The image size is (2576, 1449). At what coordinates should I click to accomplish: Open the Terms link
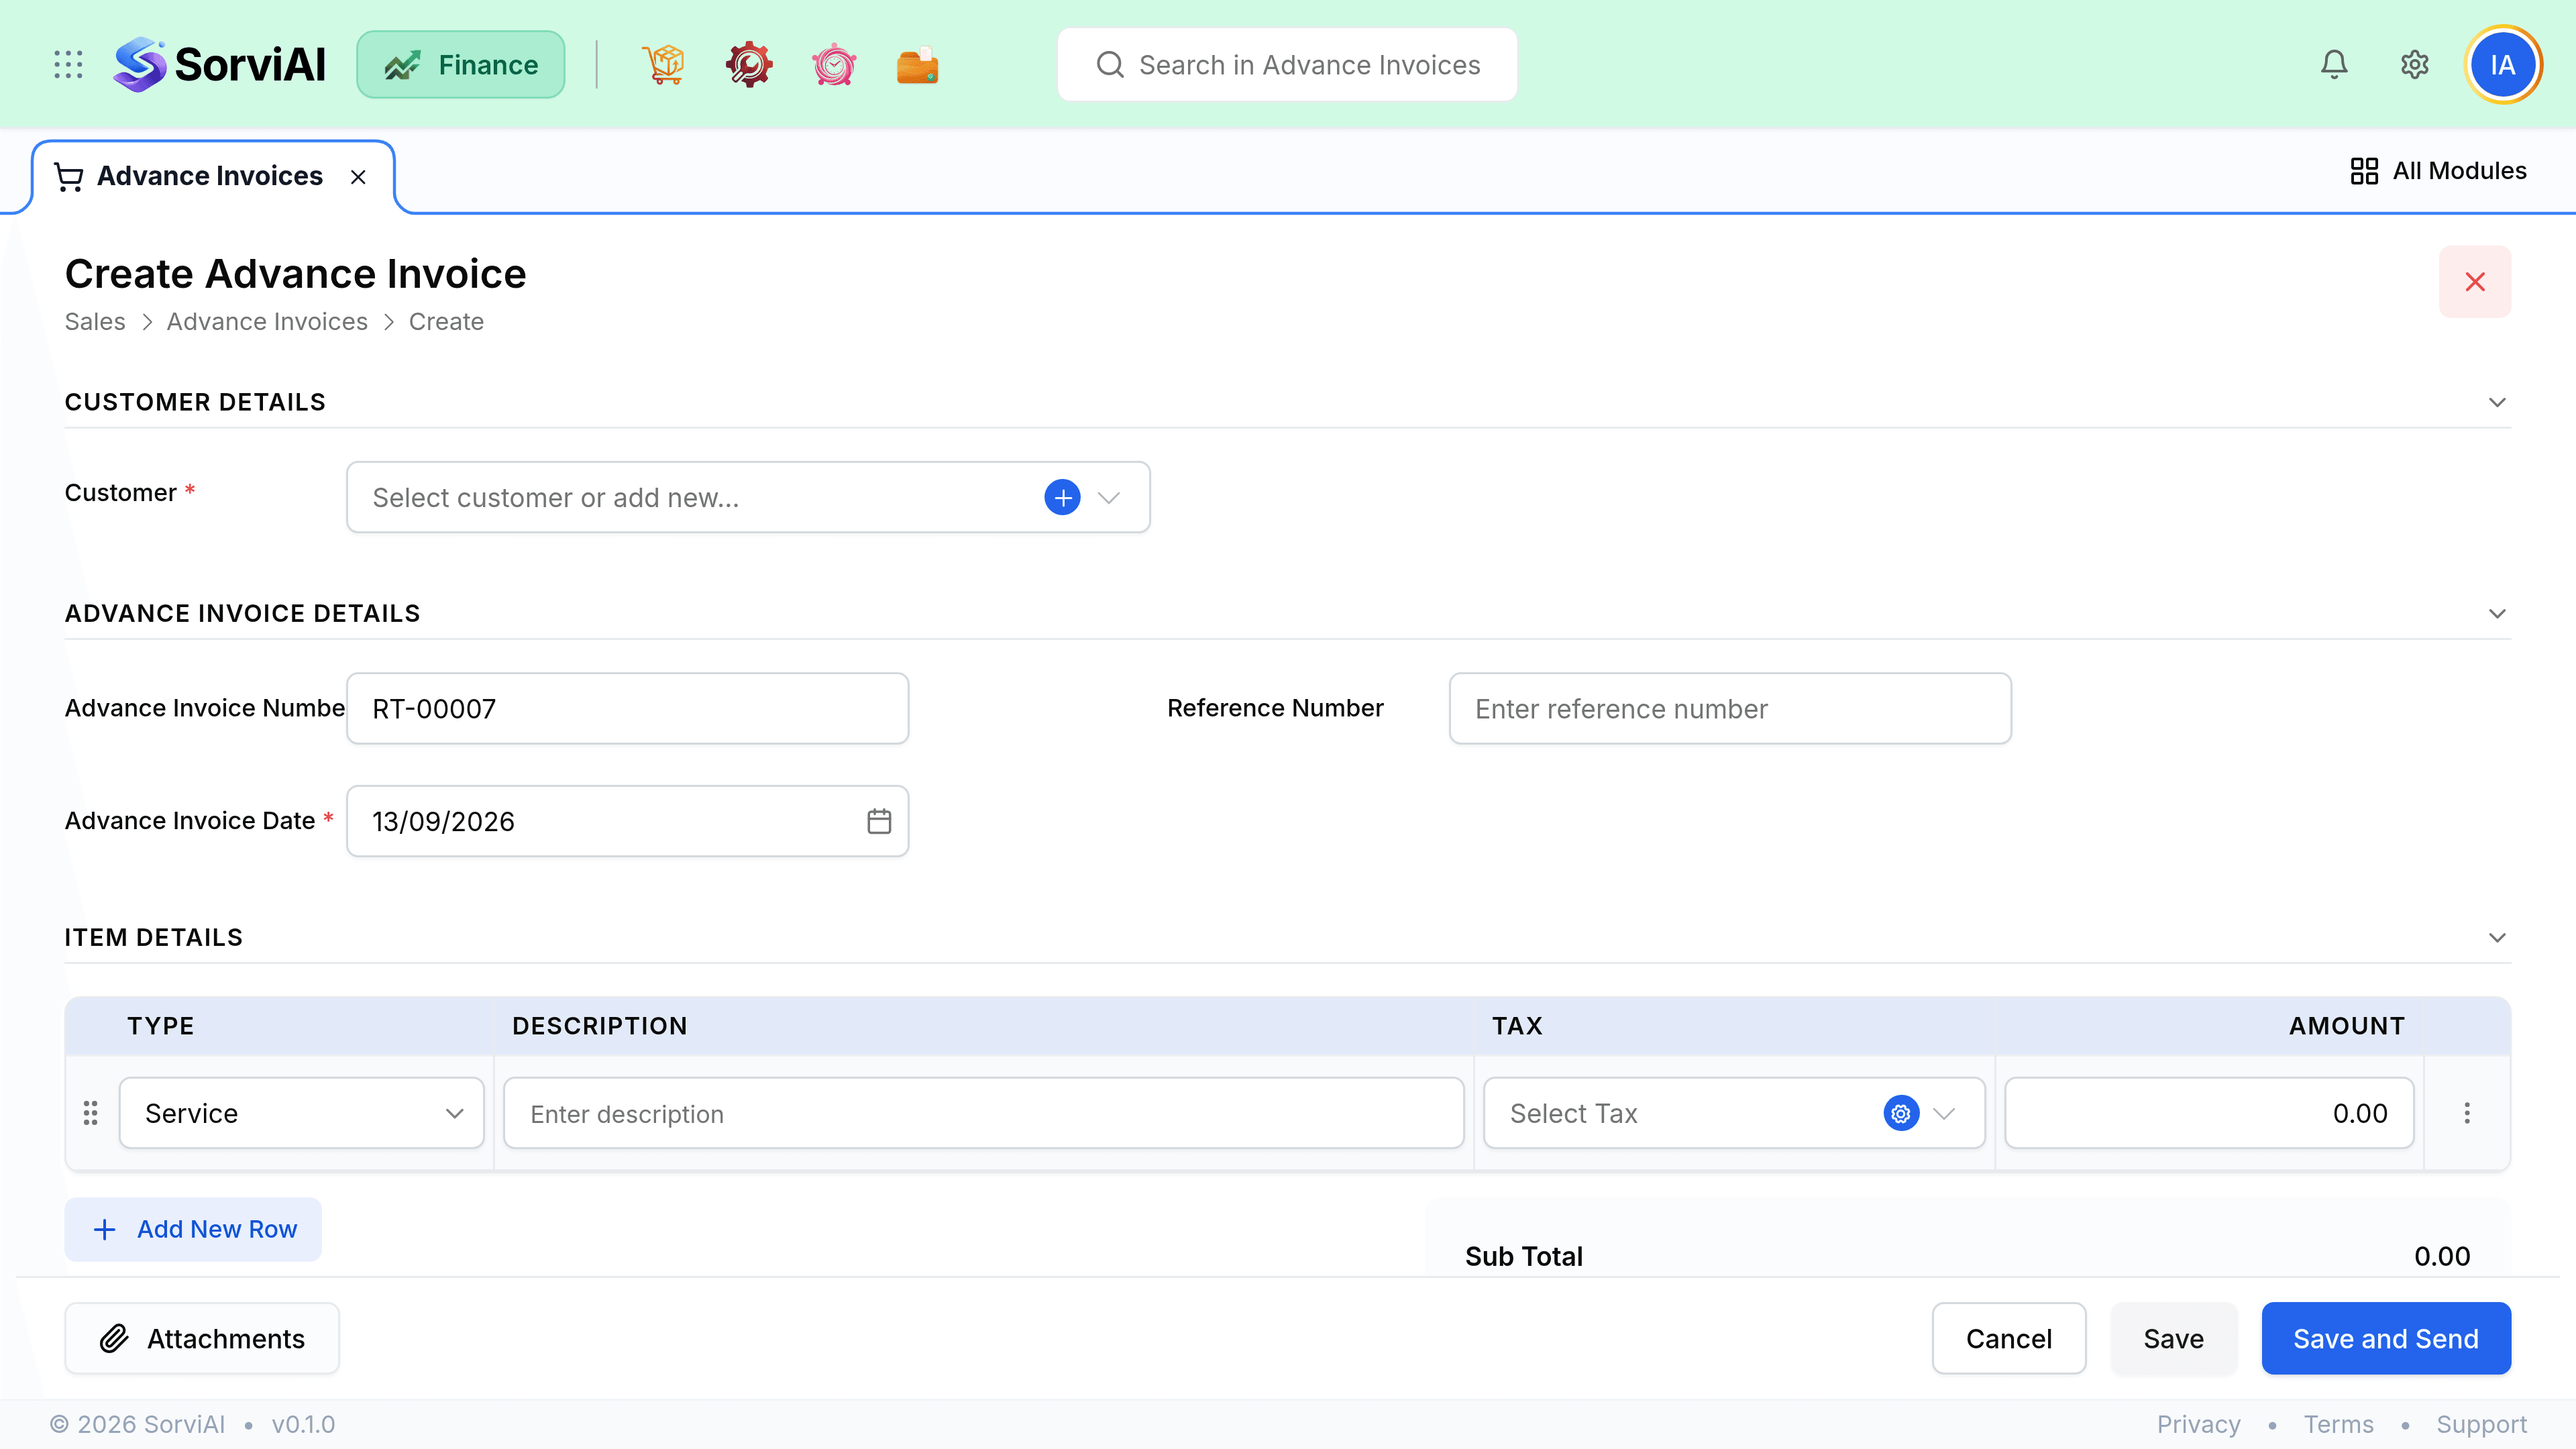coord(2338,1424)
